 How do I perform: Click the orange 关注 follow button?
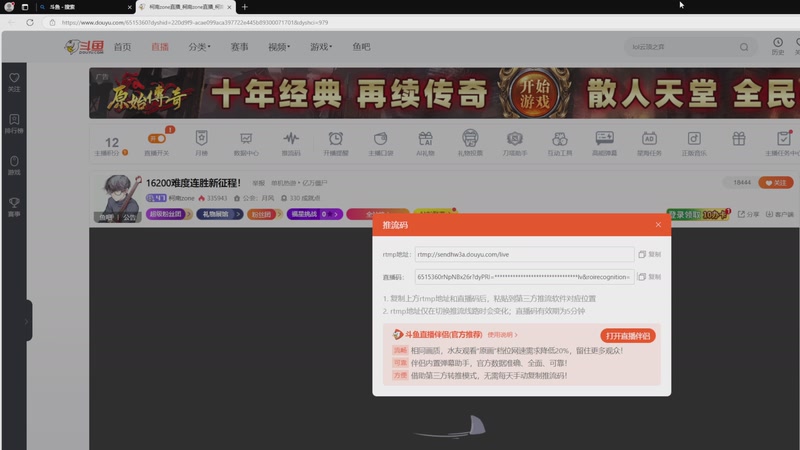[776, 183]
